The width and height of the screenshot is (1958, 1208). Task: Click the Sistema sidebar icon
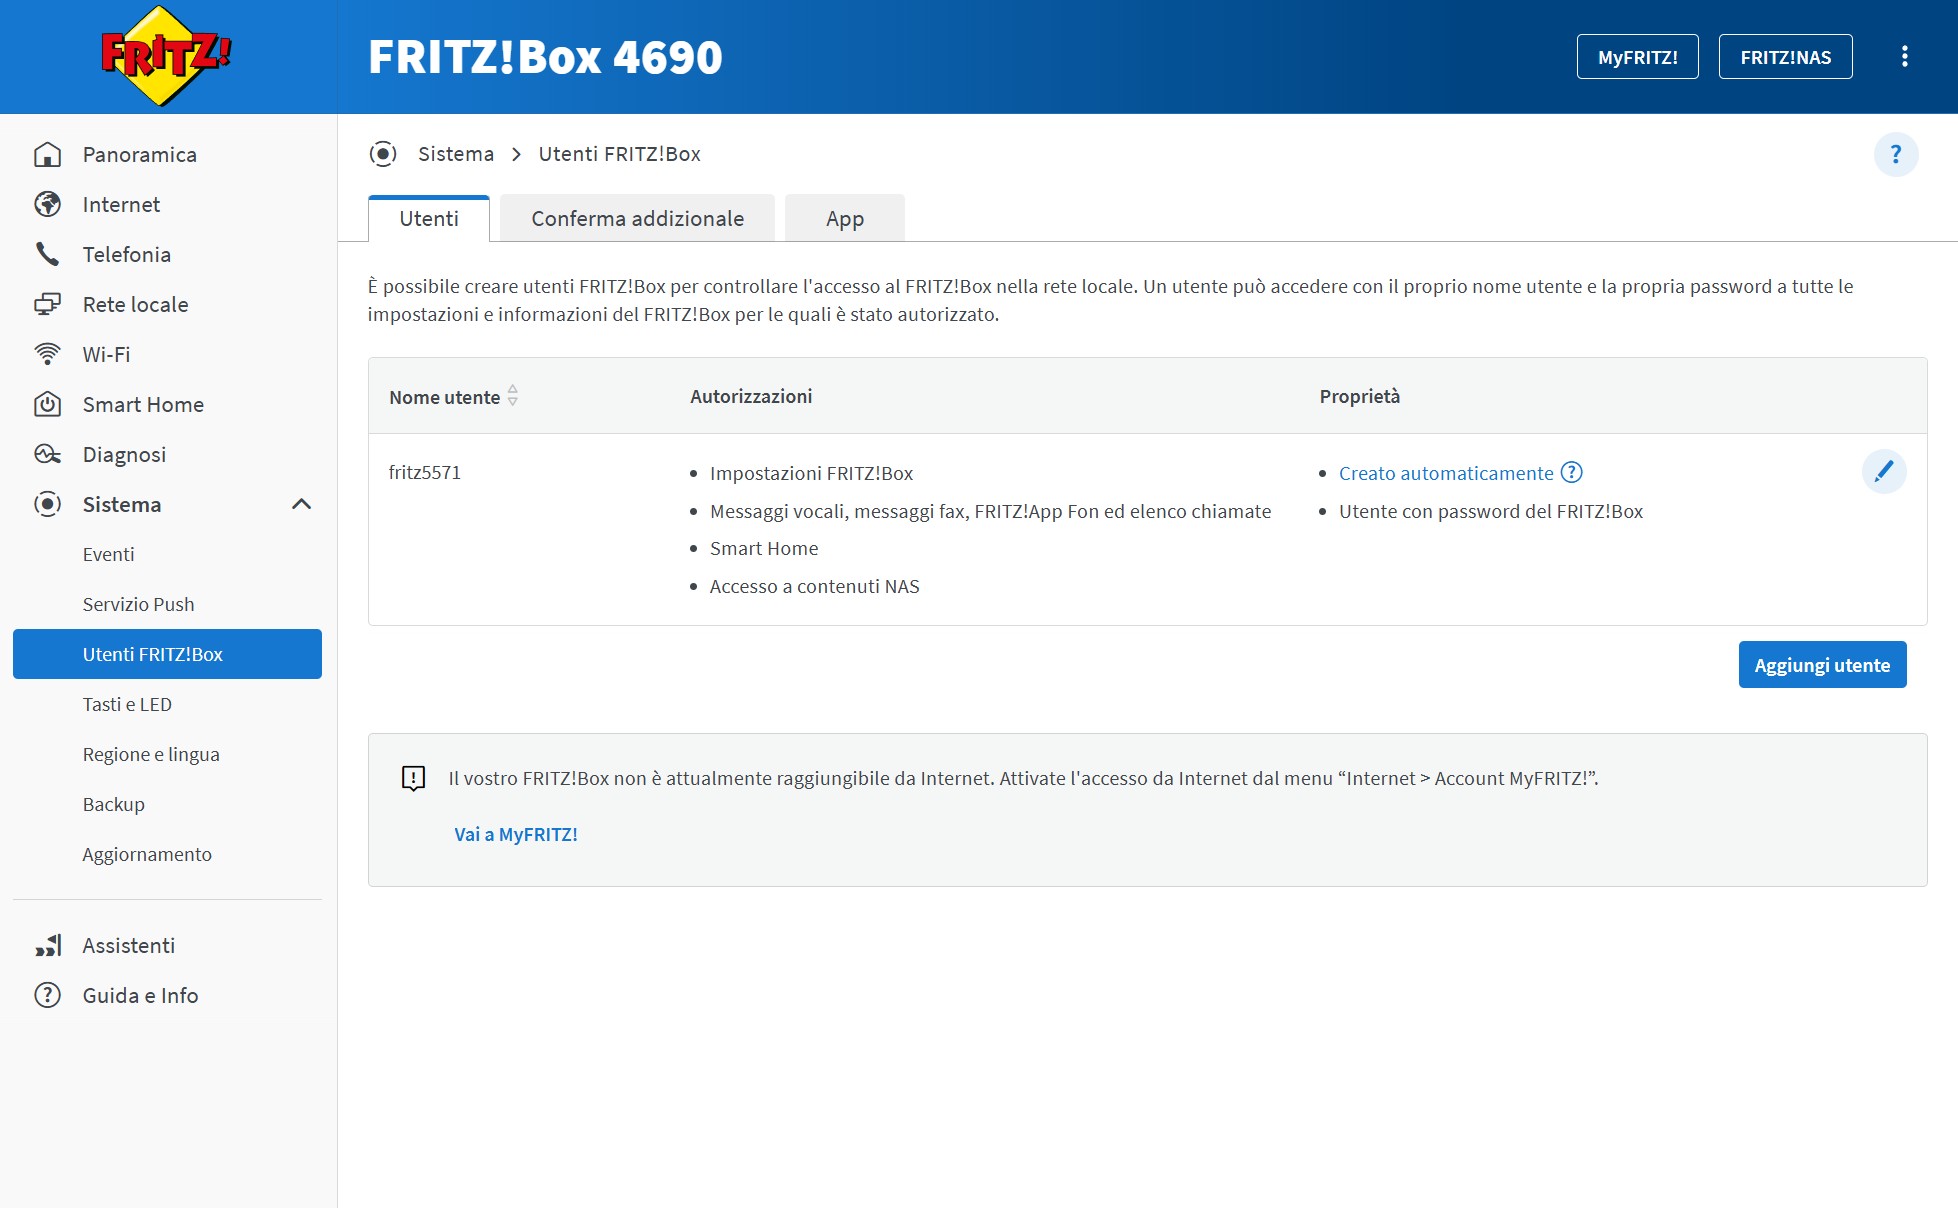click(x=47, y=504)
